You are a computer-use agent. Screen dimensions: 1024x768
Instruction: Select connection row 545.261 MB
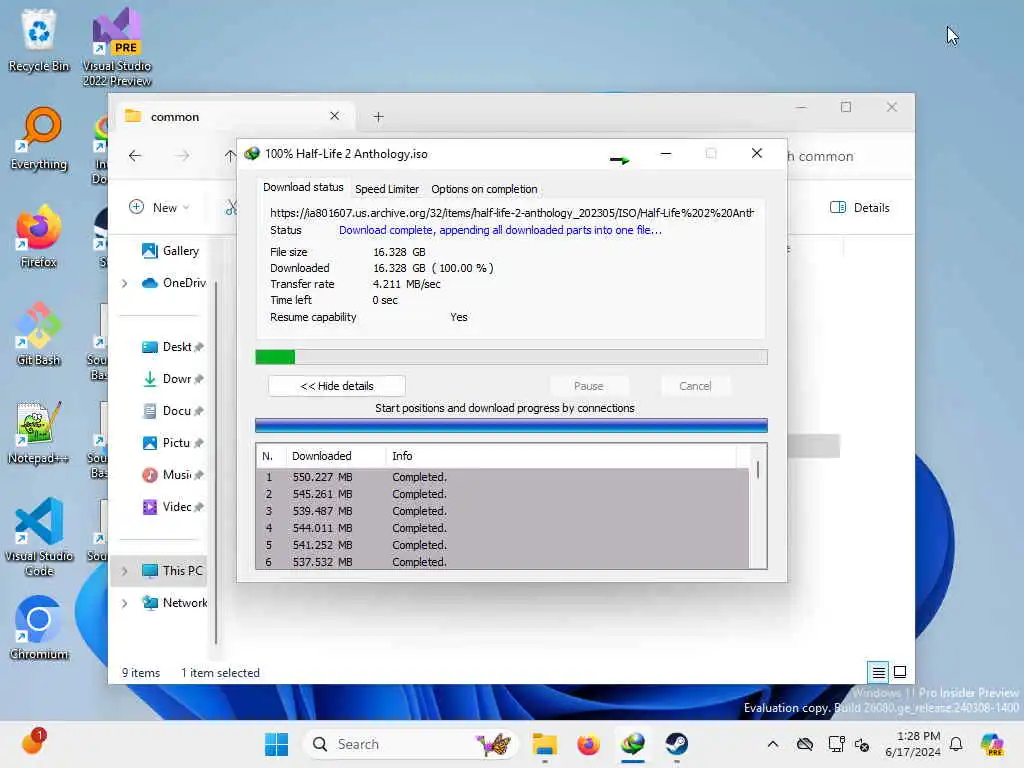pos(502,494)
